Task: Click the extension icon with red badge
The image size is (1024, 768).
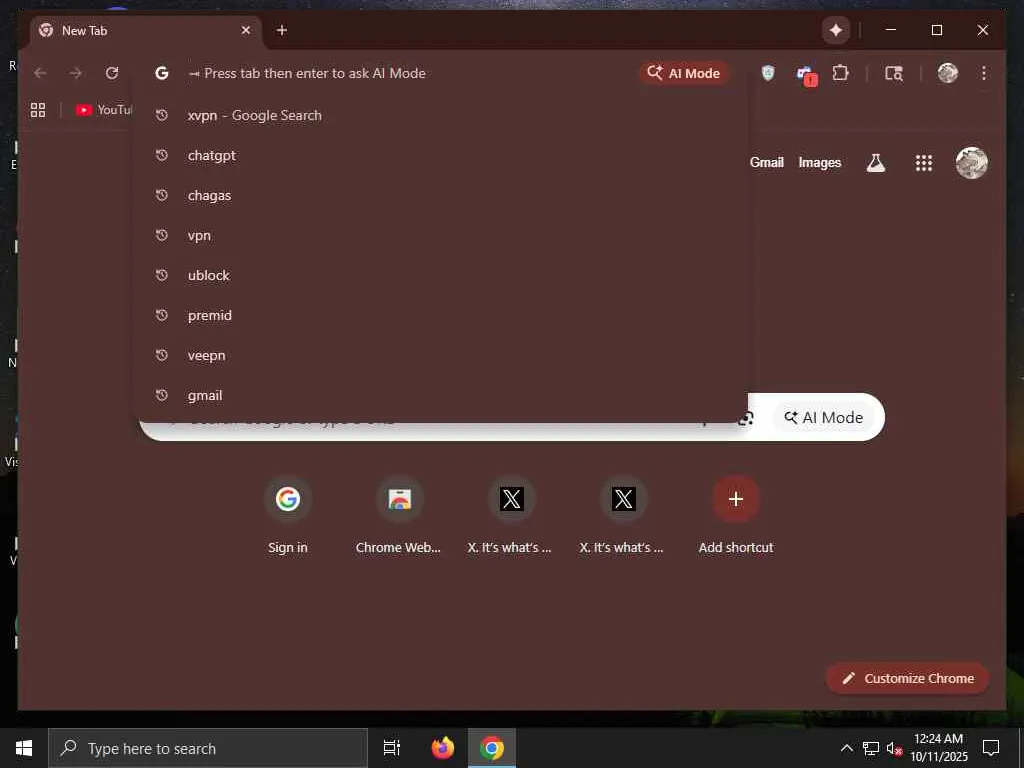Action: (807, 75)
